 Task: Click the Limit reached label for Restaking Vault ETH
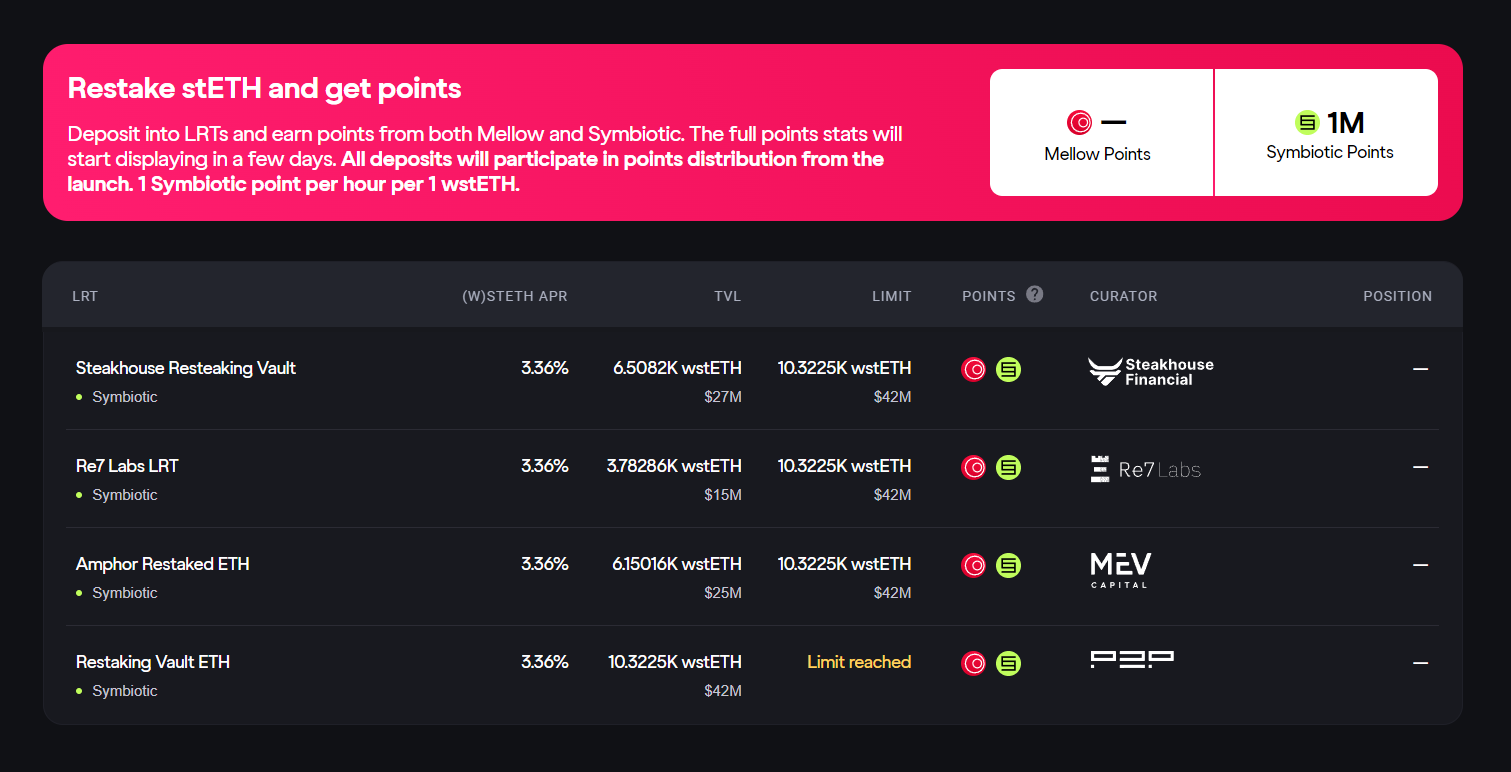point(859,662)
